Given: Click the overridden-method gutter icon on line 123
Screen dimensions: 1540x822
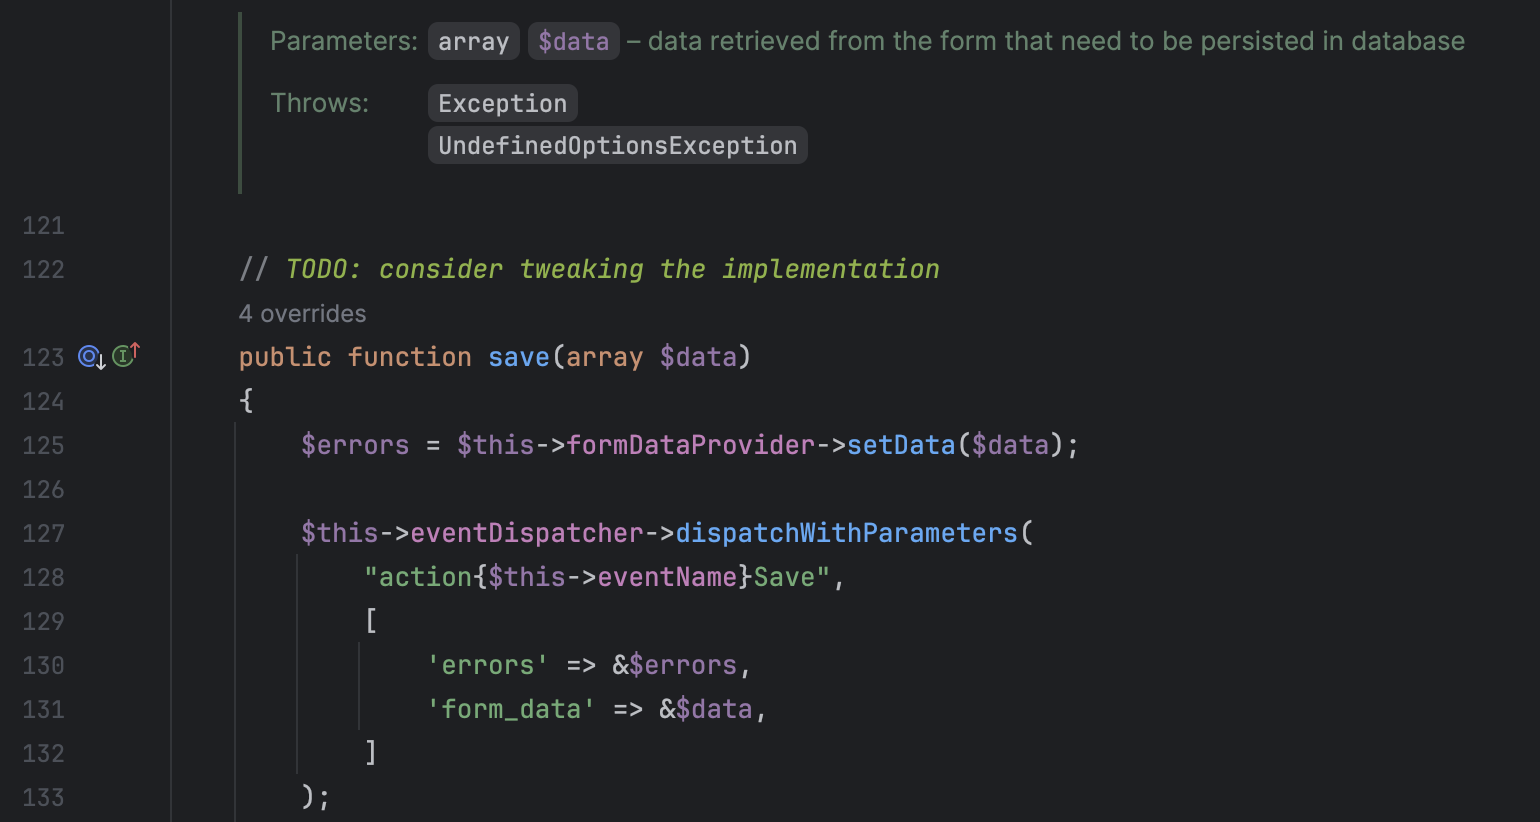Looking at the screenshot, I should coord(91,356).
